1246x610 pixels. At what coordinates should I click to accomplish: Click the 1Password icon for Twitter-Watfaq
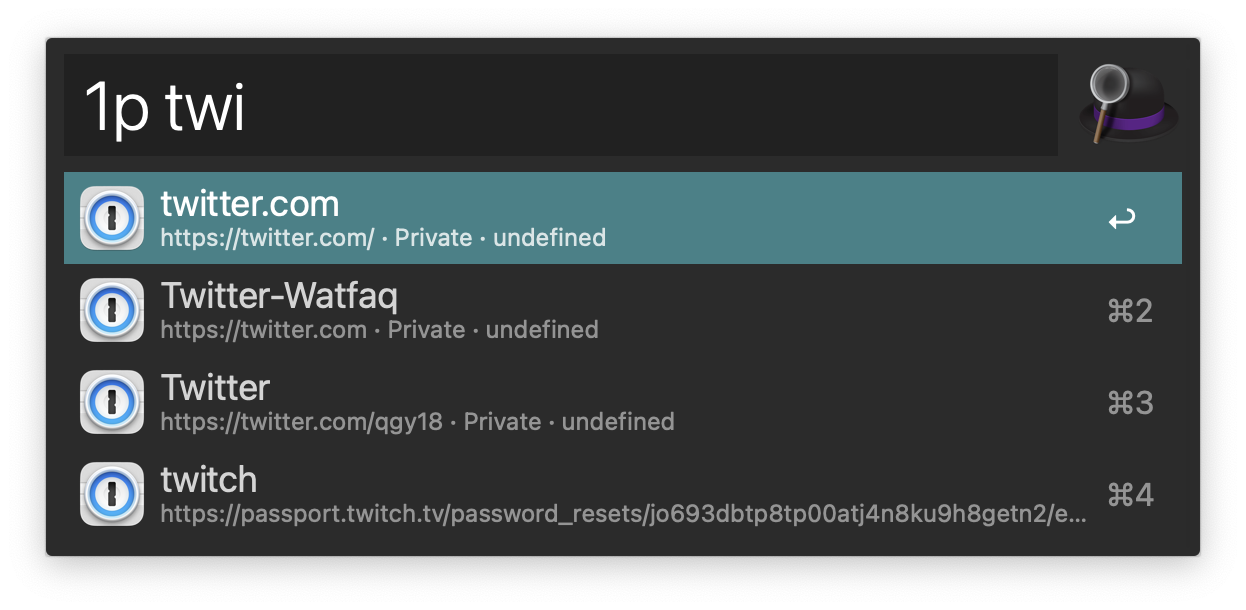(112, 310)
